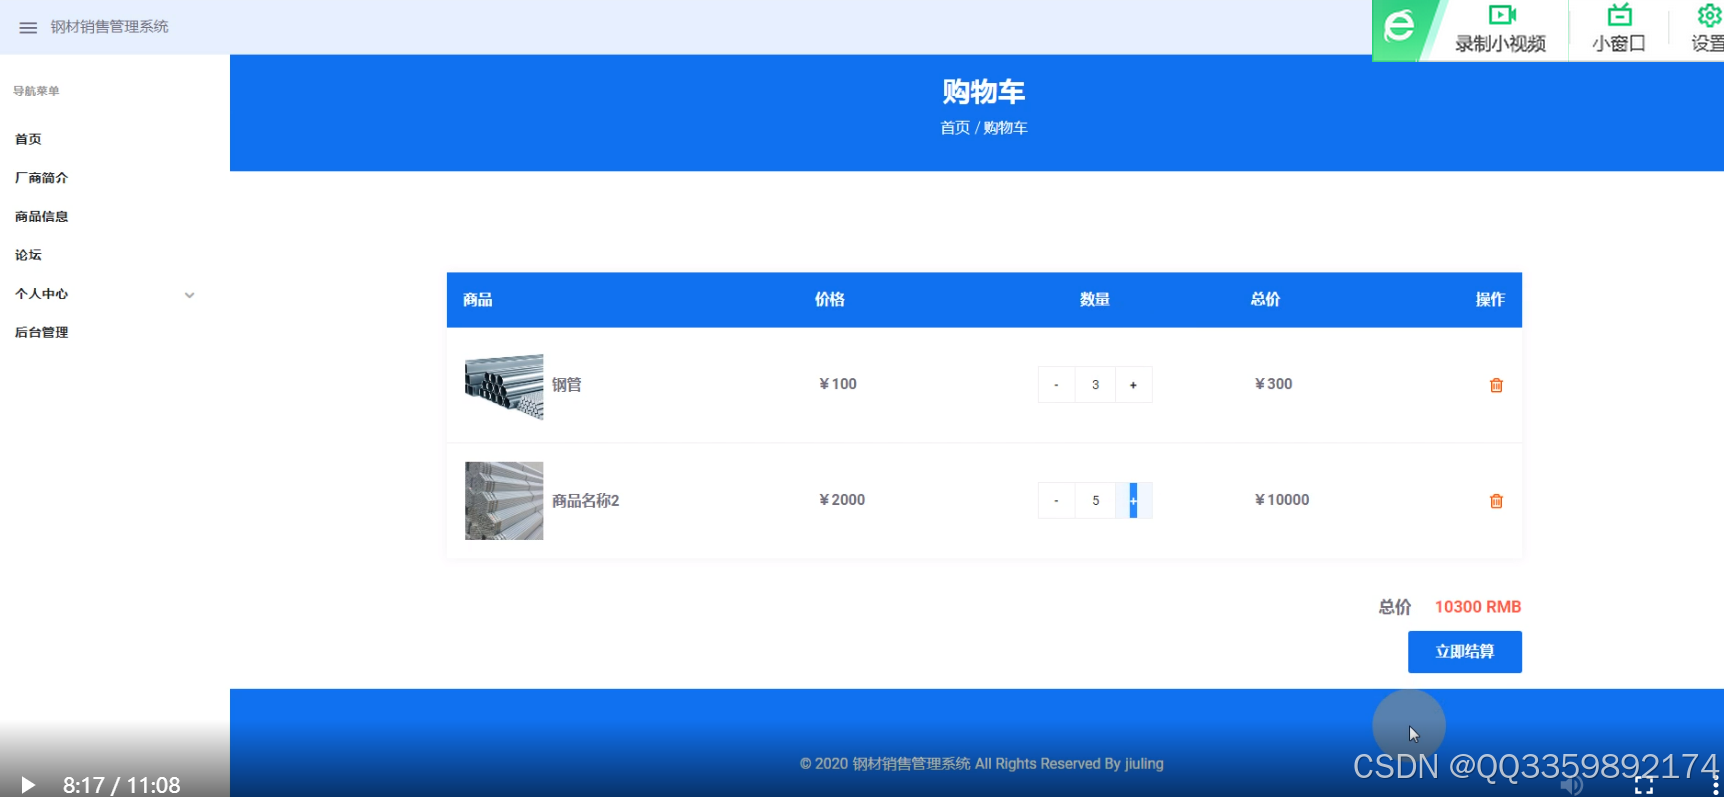The image size is (1724, 797).
Task: Click the ¥2000 price cell
Action: (x=842, y=500)
